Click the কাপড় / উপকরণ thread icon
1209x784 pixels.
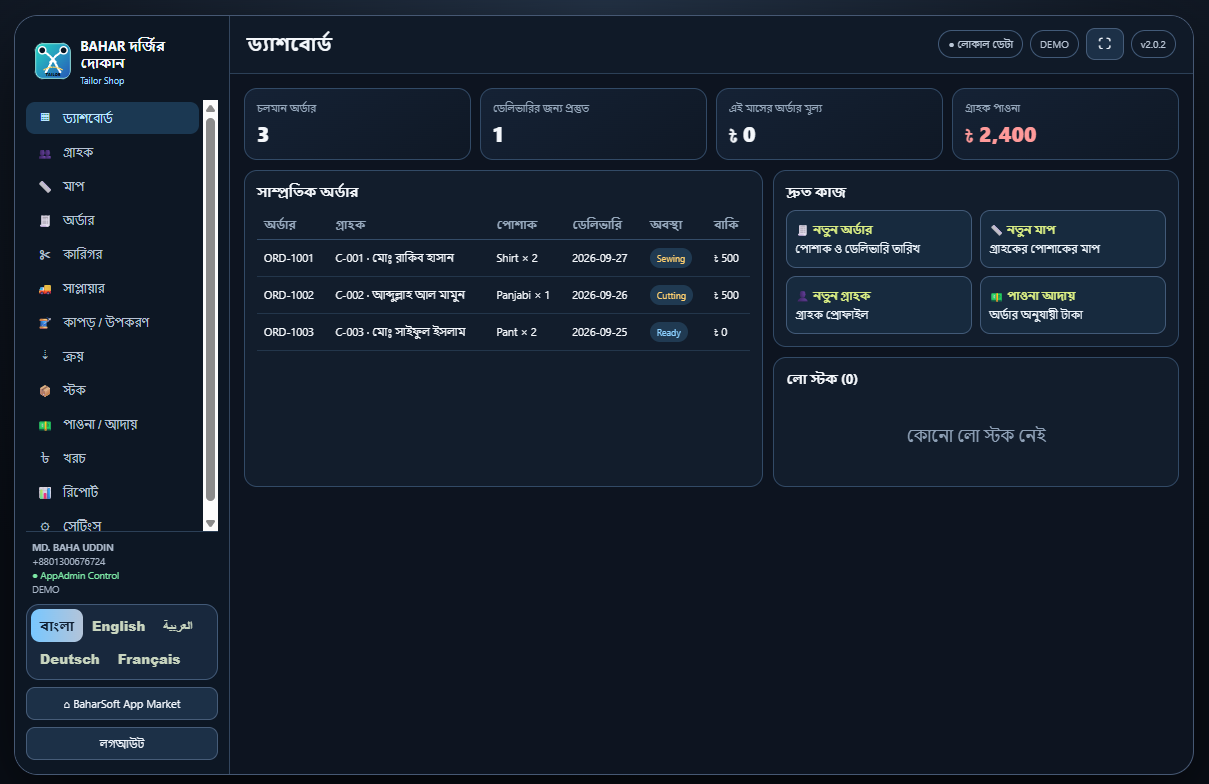(45, 322)
